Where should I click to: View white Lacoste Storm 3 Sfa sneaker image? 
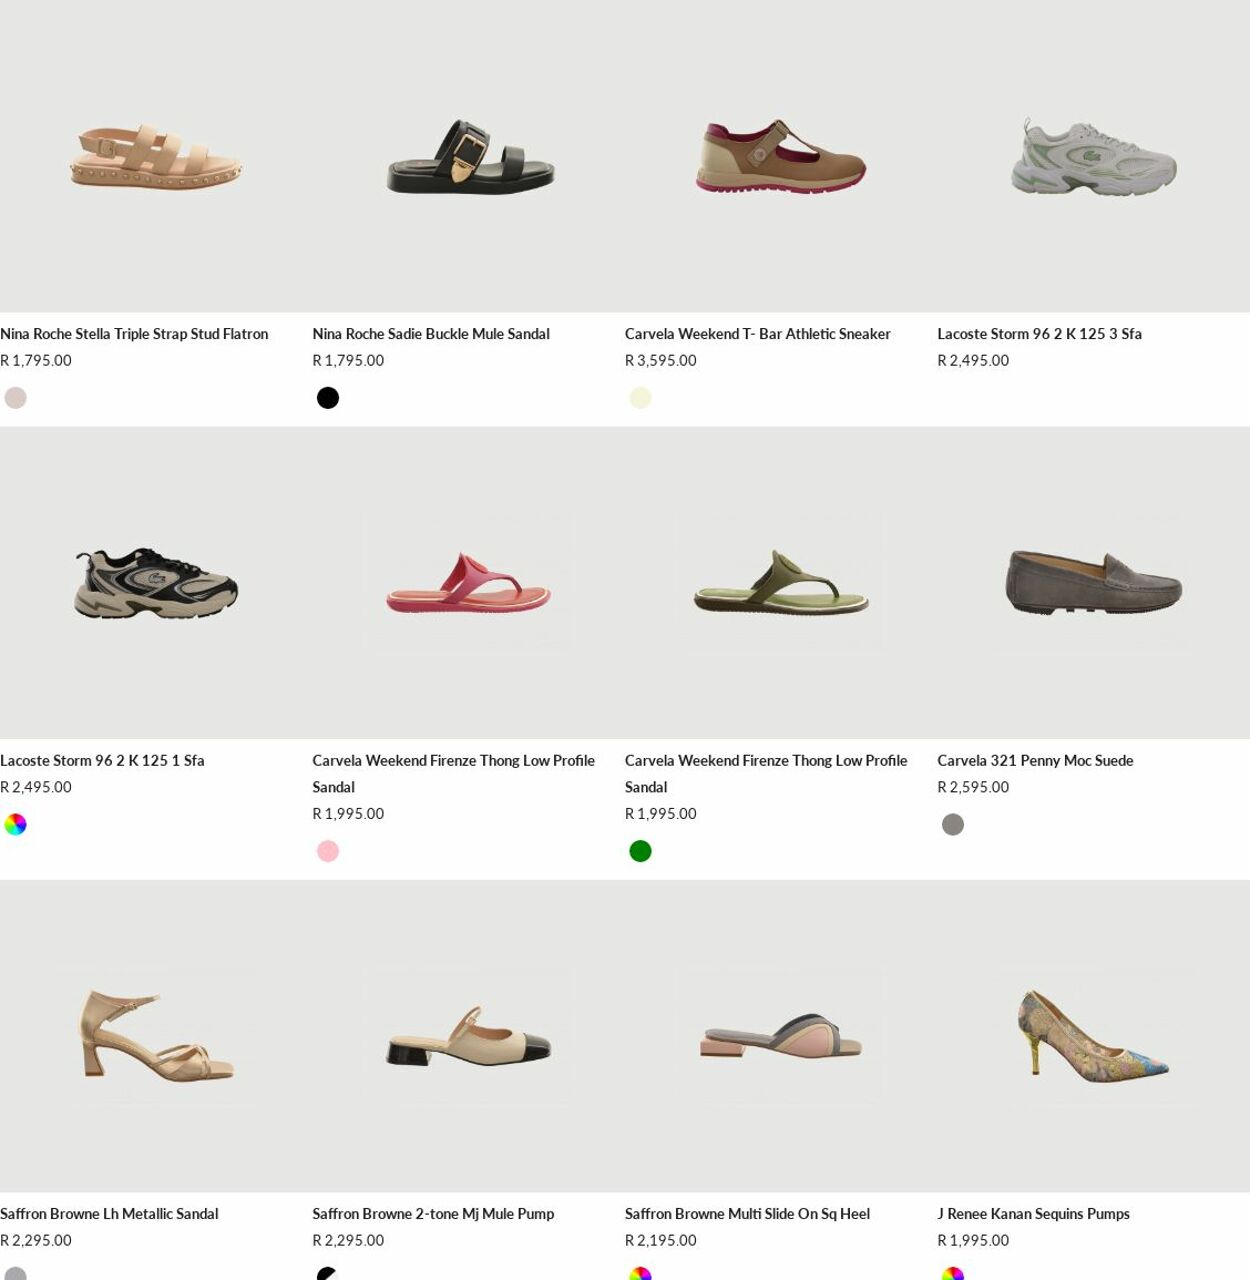click(x=1093, y=156)
